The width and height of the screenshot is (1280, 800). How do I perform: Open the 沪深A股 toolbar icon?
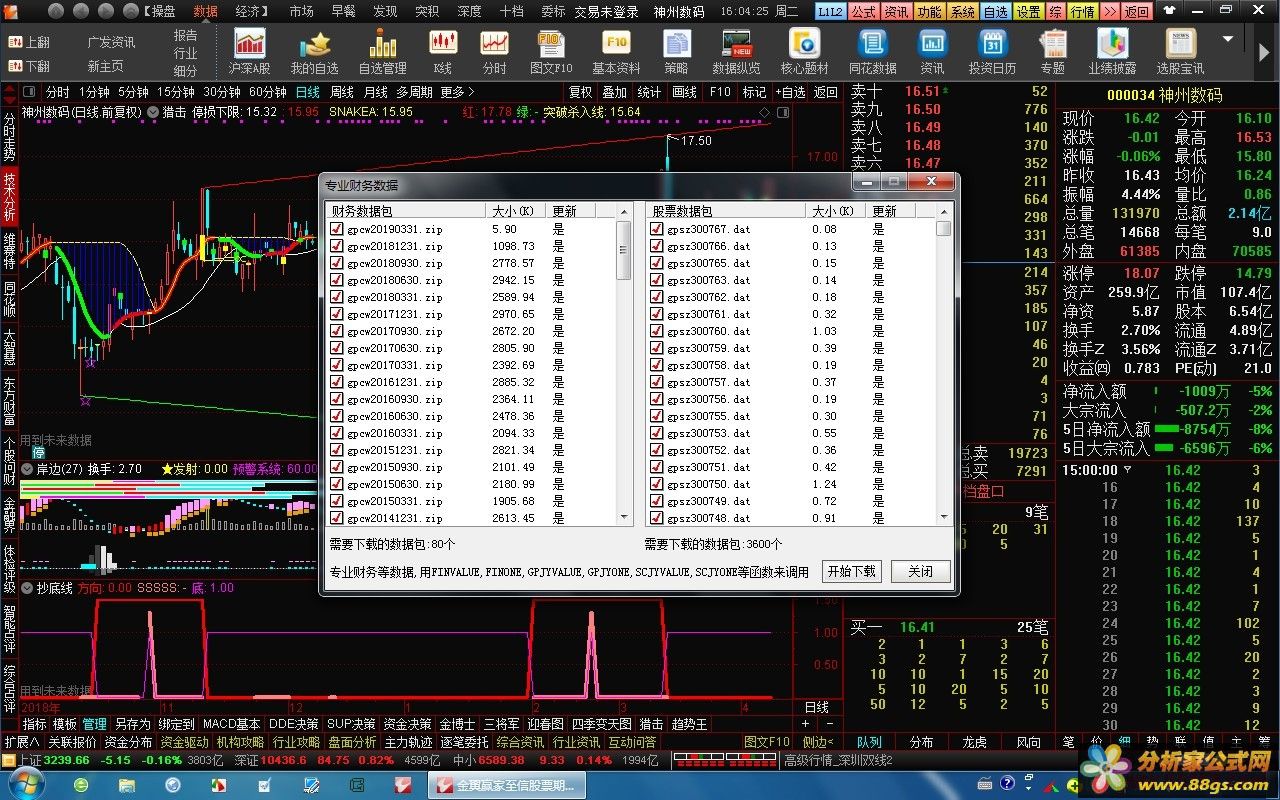(x=249, y=52)
